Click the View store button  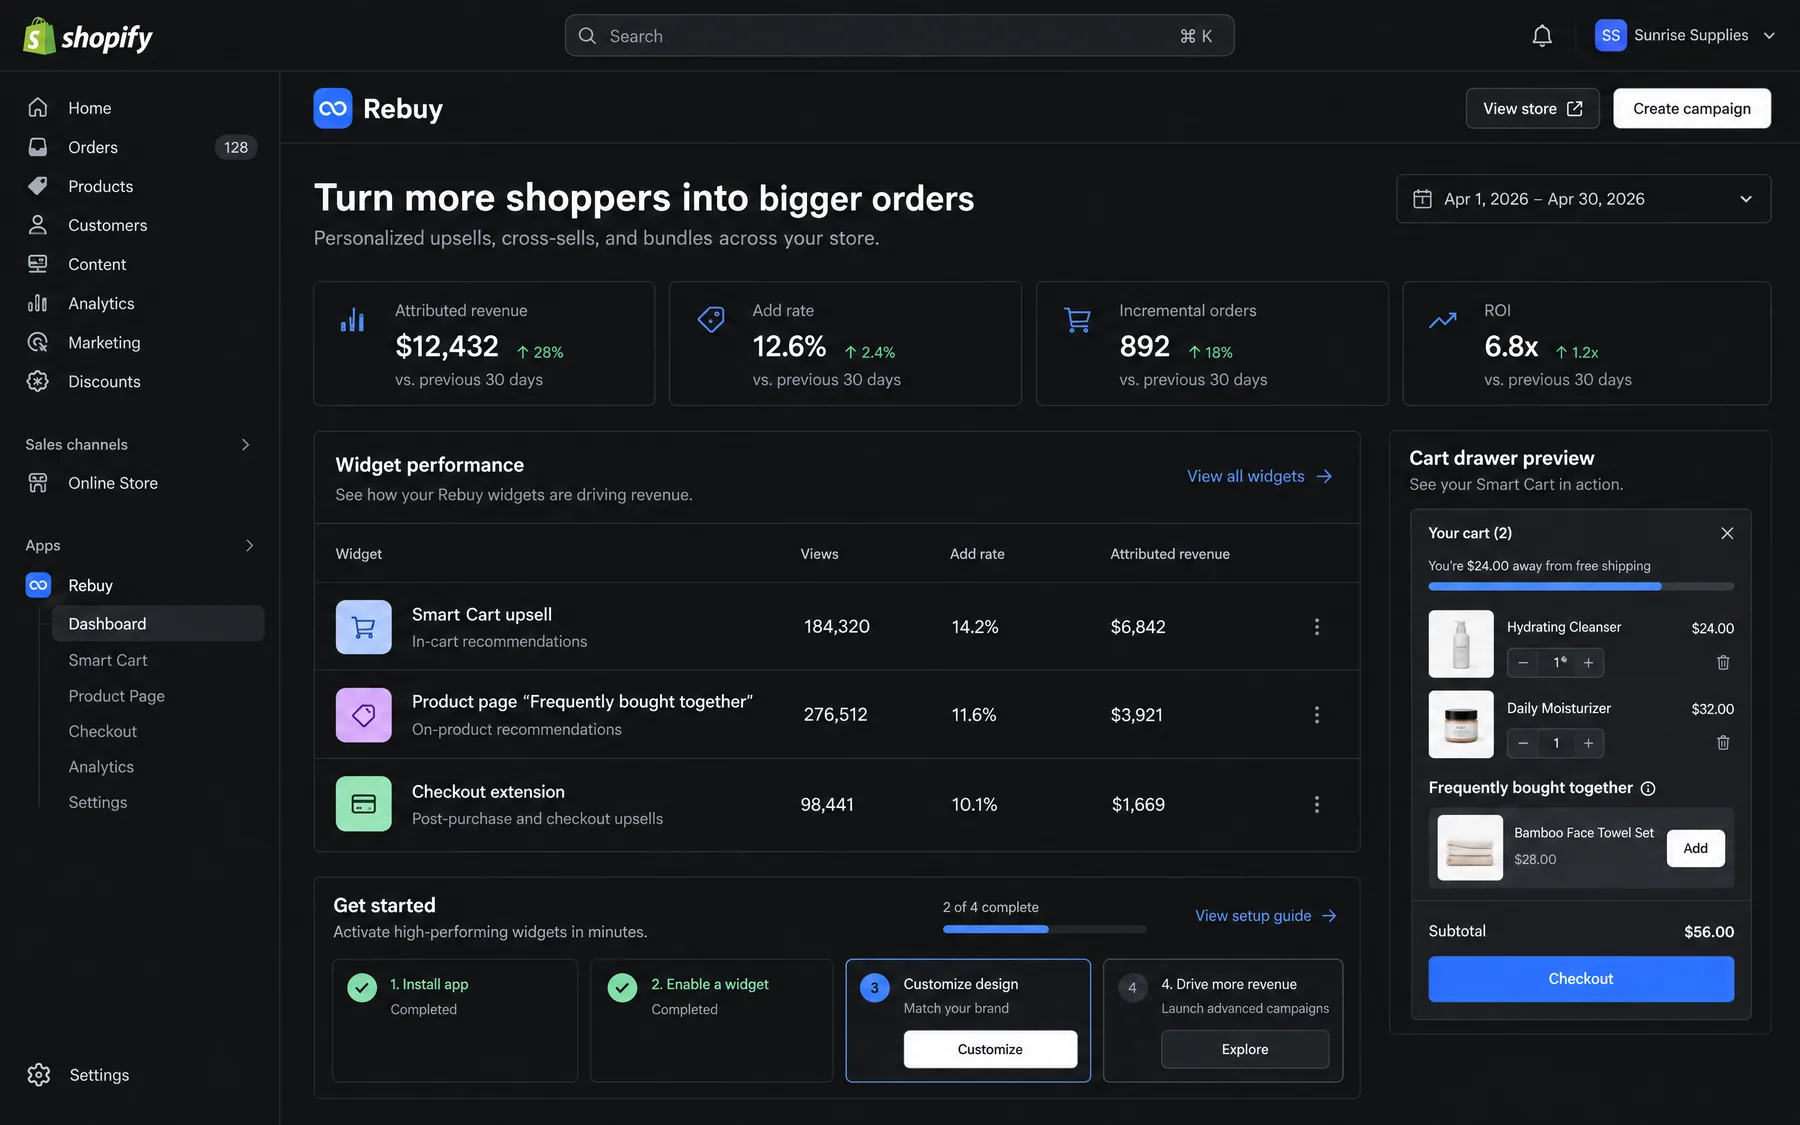point(1532,108)
